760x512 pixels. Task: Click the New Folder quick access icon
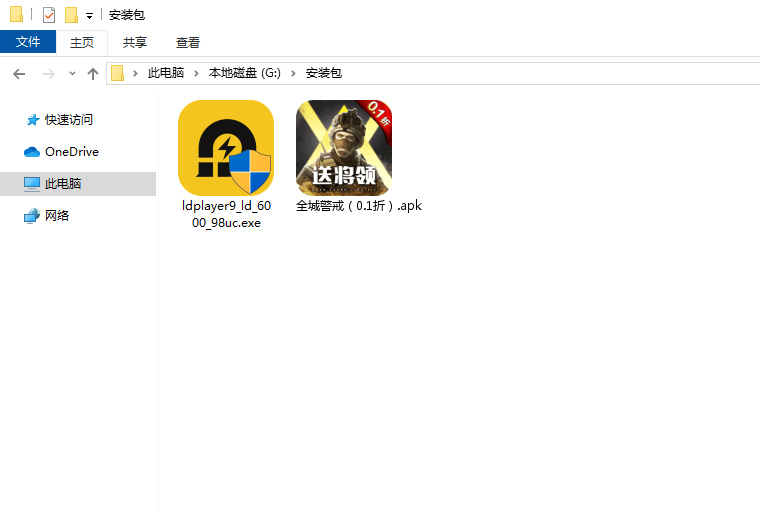71,15
